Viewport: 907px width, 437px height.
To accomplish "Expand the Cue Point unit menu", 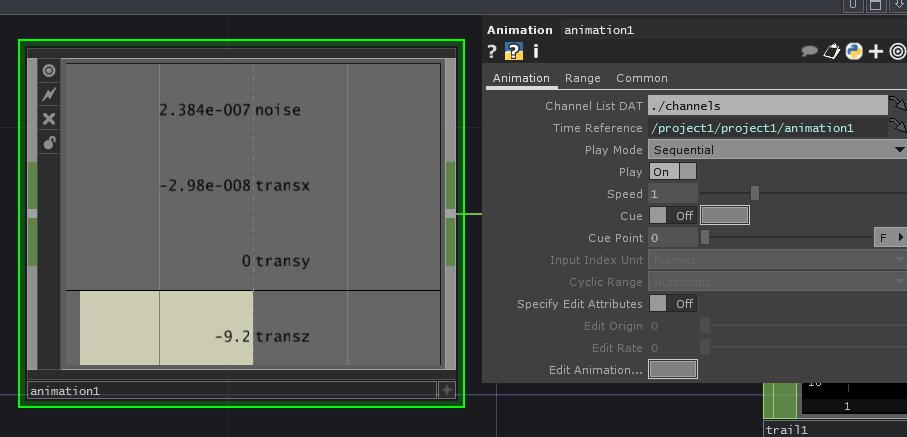I will point(890,237).
